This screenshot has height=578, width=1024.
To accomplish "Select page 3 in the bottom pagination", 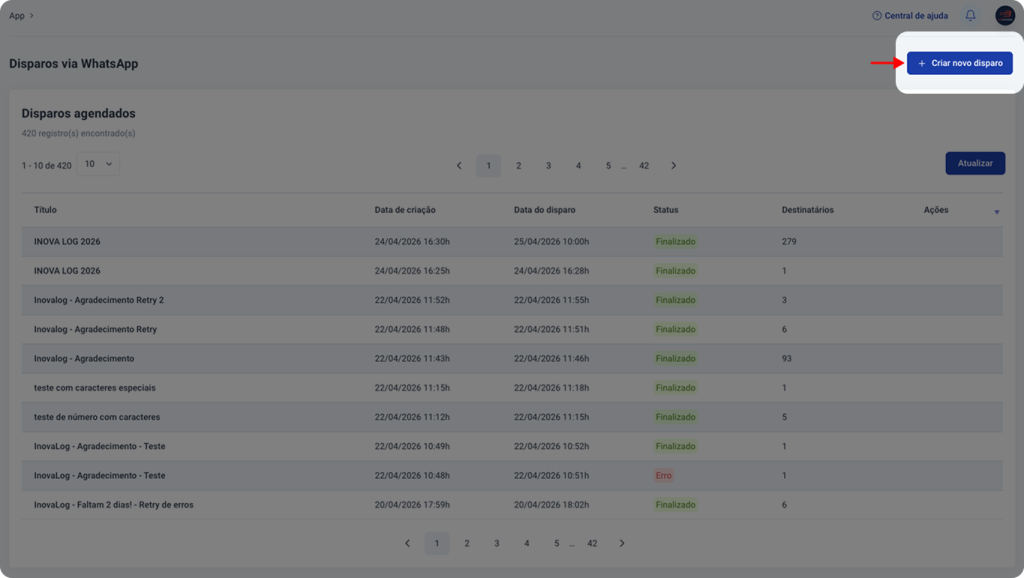I will [496, 543].
